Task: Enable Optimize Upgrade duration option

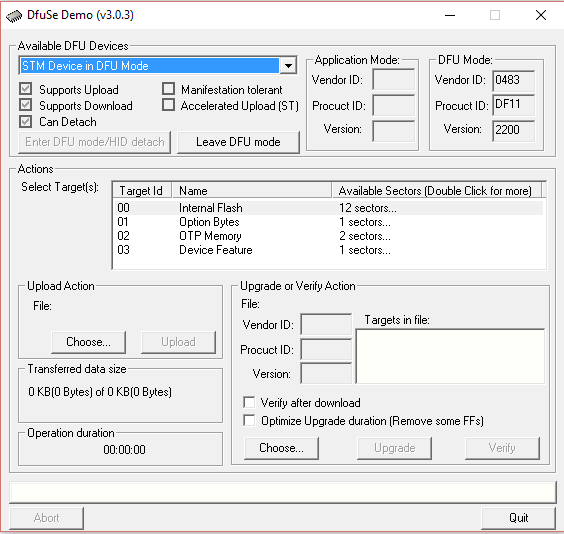Action: click(249, 420)
